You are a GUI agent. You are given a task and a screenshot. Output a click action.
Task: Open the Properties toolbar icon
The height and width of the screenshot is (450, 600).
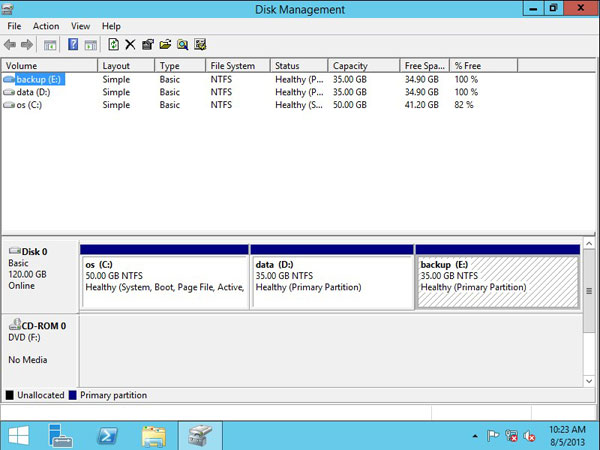pyautogui.click(x=148, y=45)
